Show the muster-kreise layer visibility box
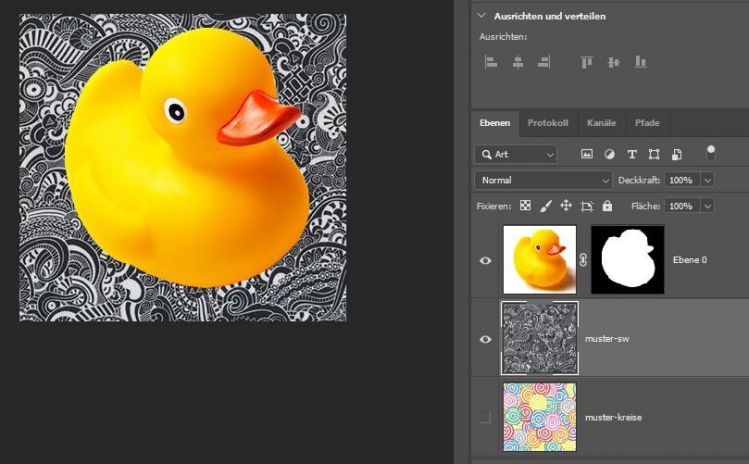 coord(485,417)
